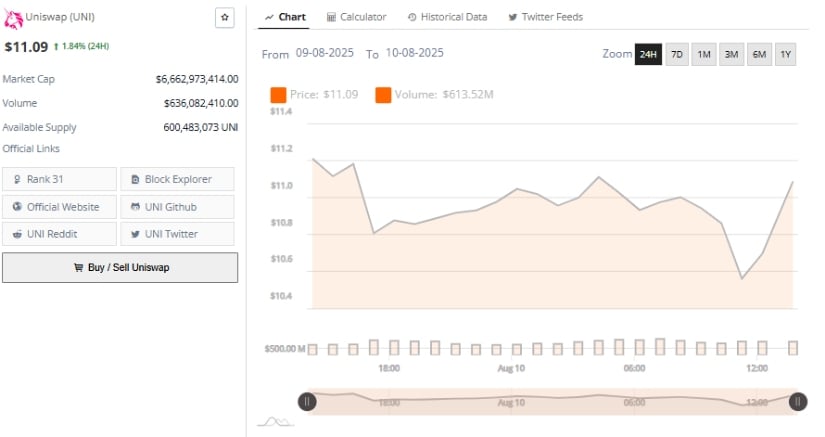Toggle the Price series orange swatch
The height and width of the screenshot is (437, 825).
[278, 95]
